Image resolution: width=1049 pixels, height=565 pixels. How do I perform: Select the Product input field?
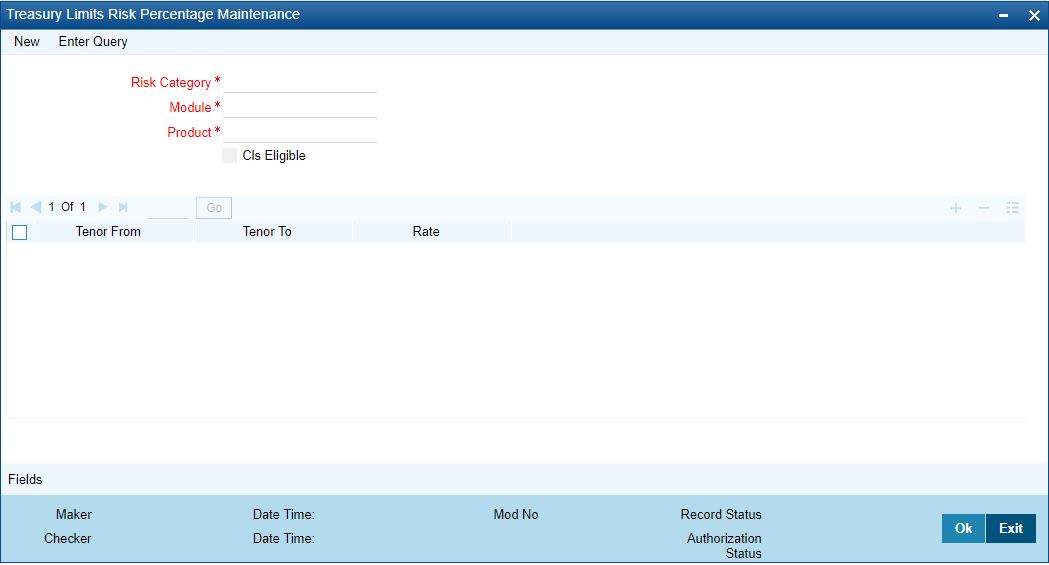(x=300, y=132)
